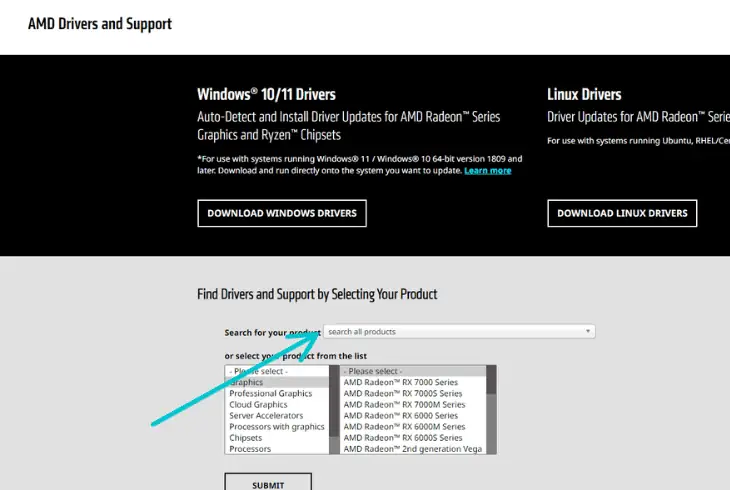
Task: Select AMD Radeon RX 7000 Series
Action: coord(413,382)
